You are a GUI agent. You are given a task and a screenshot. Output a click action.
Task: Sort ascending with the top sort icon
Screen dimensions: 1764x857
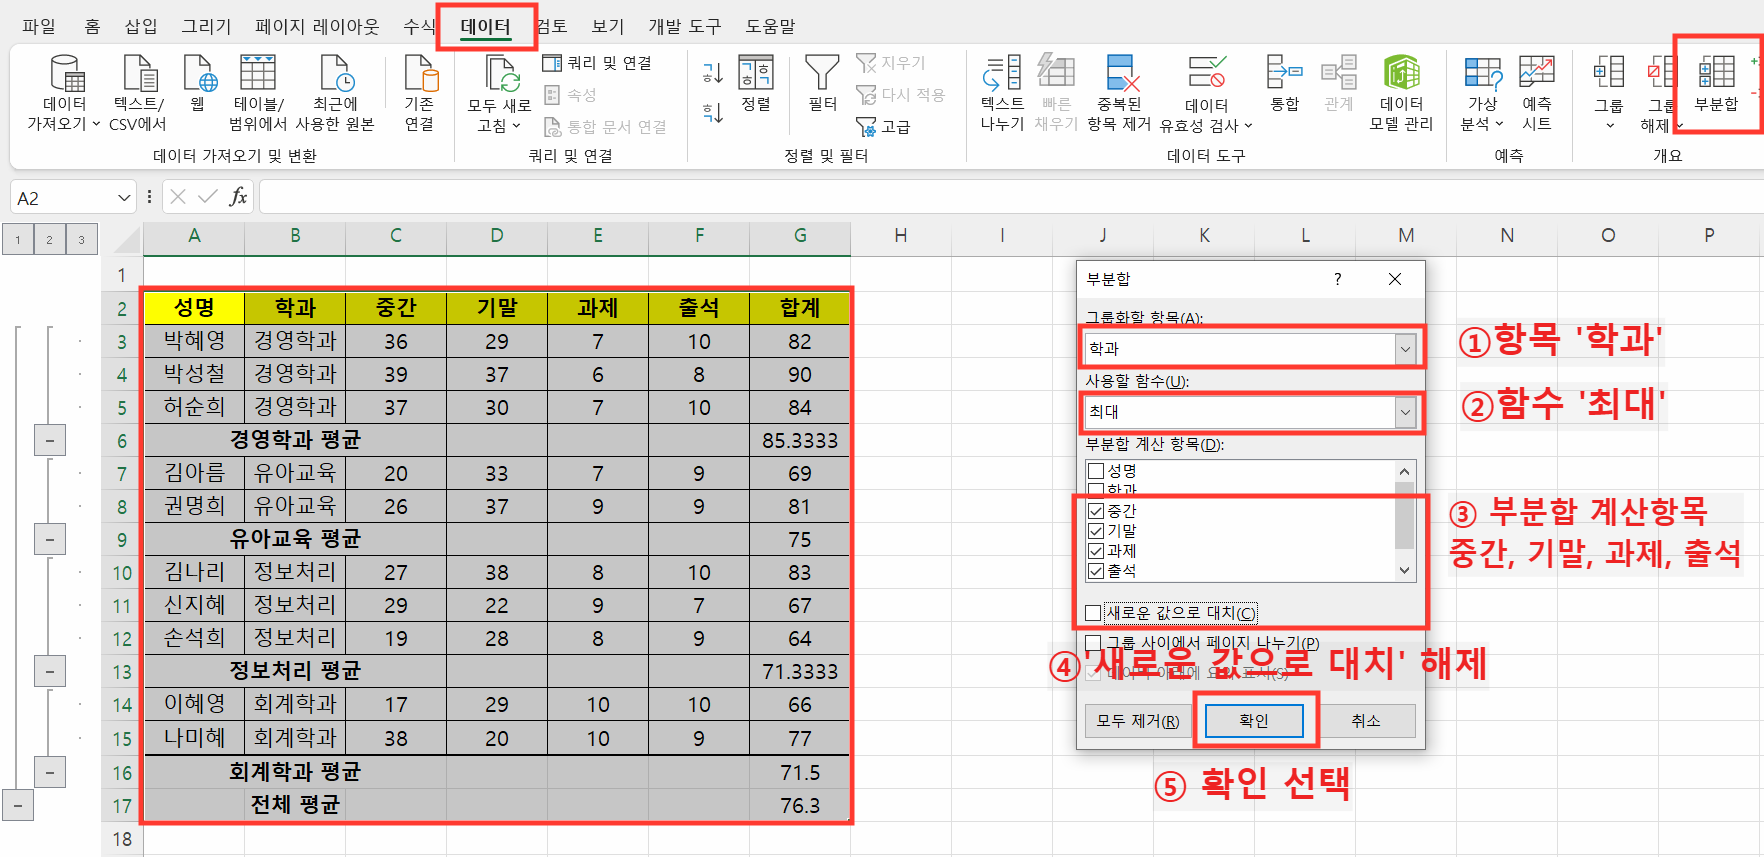712,73
